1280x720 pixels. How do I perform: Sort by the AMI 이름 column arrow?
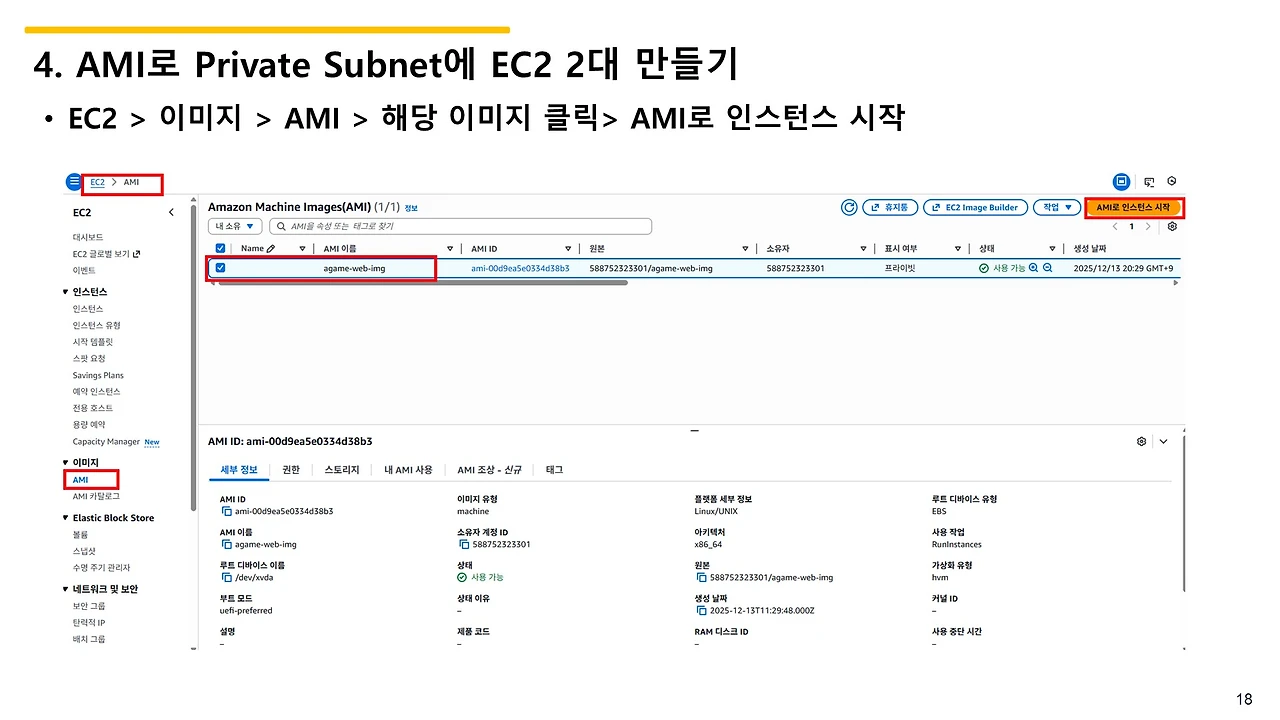tap(448, 248)
